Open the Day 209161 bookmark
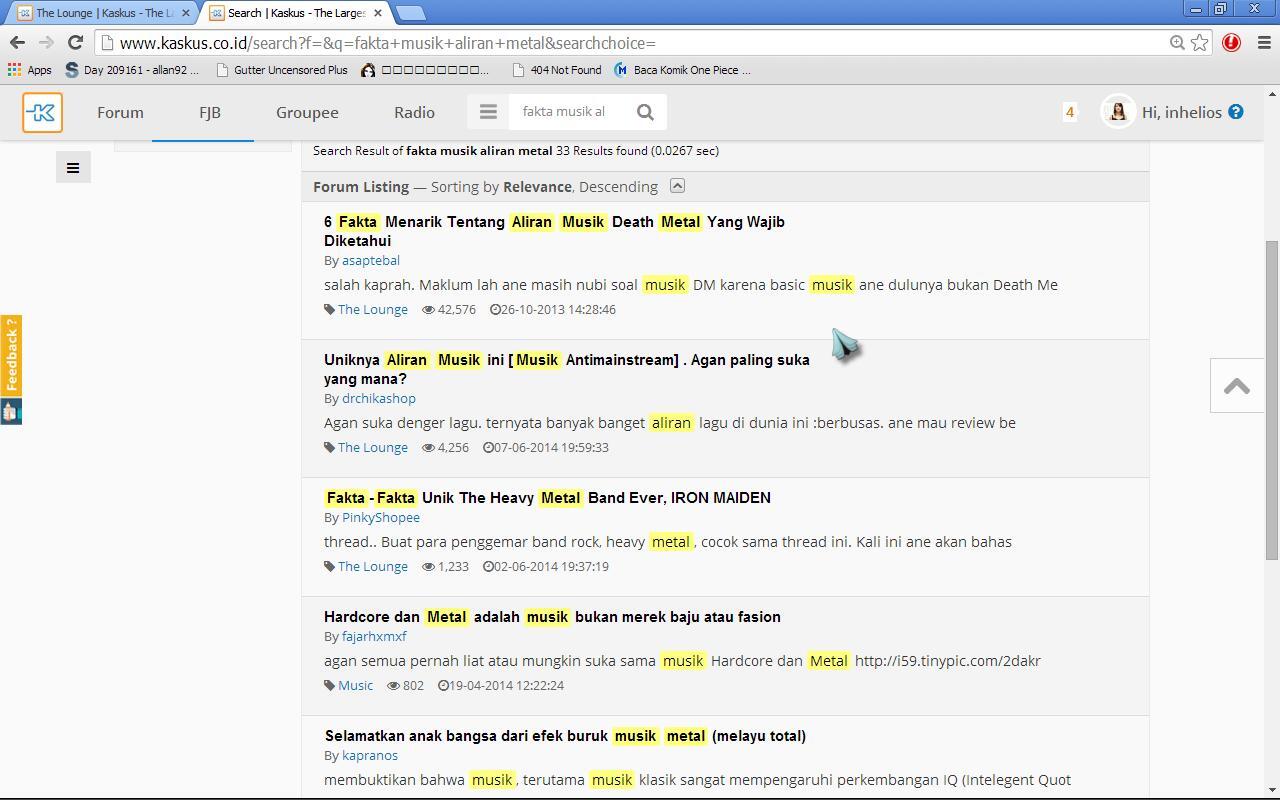Image resolution: width=1280 pixels, height=800 pixels. (132, 70)
